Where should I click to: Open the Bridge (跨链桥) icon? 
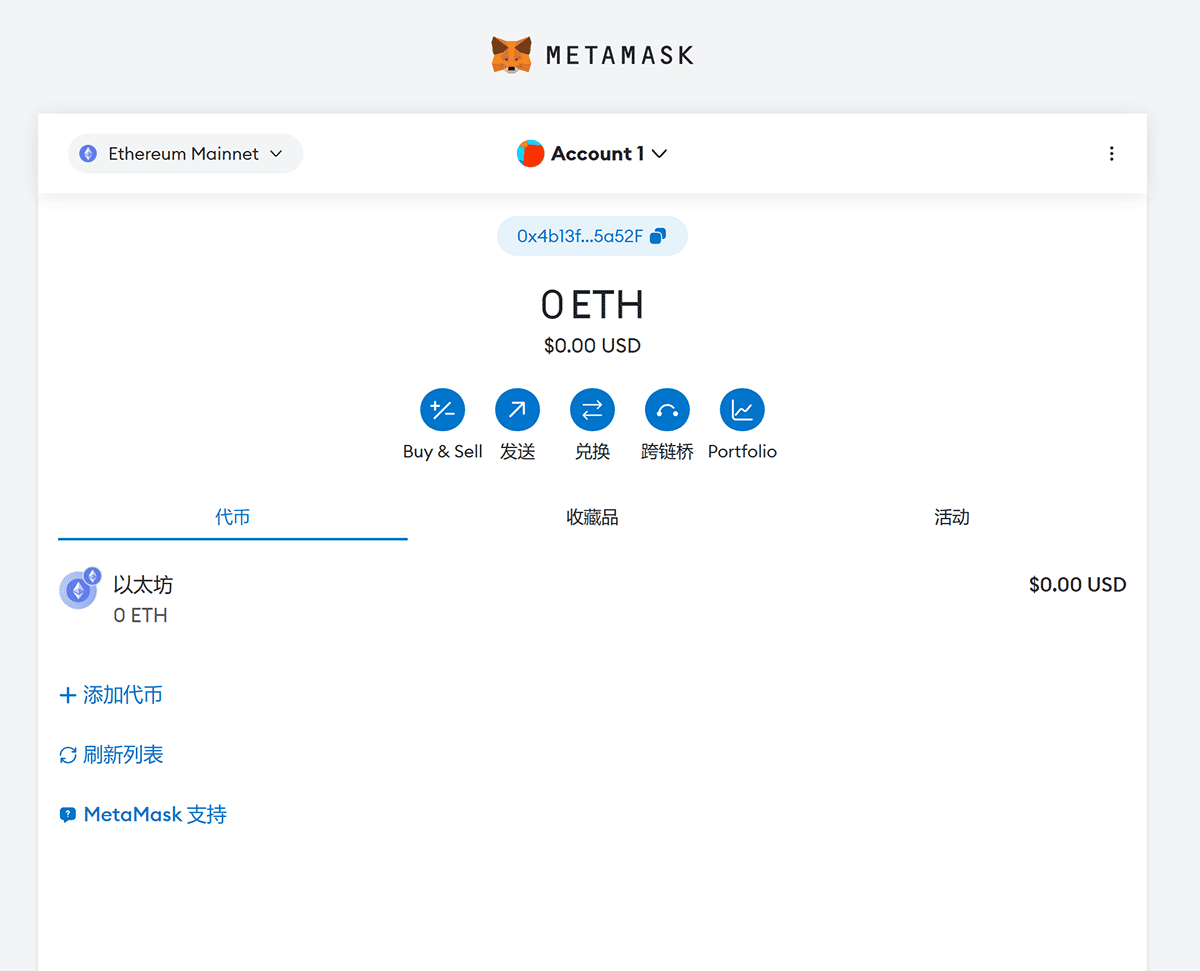point(667,410)
